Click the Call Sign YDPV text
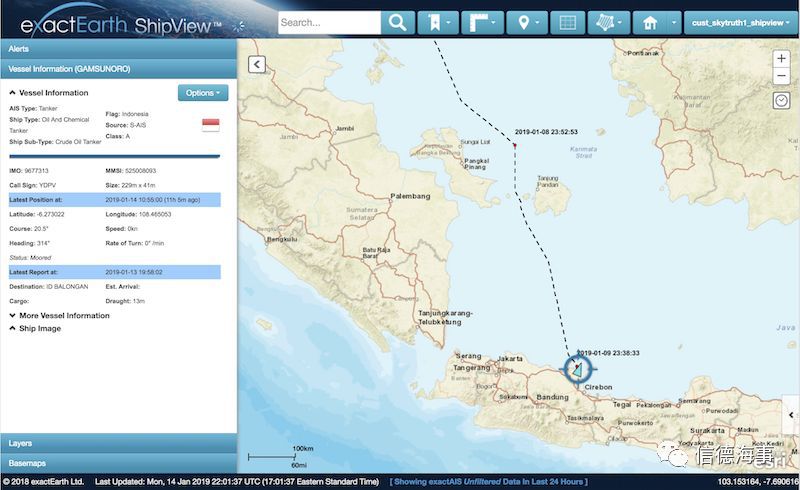This screenshot has width=800, height=490. click(33, 185)
